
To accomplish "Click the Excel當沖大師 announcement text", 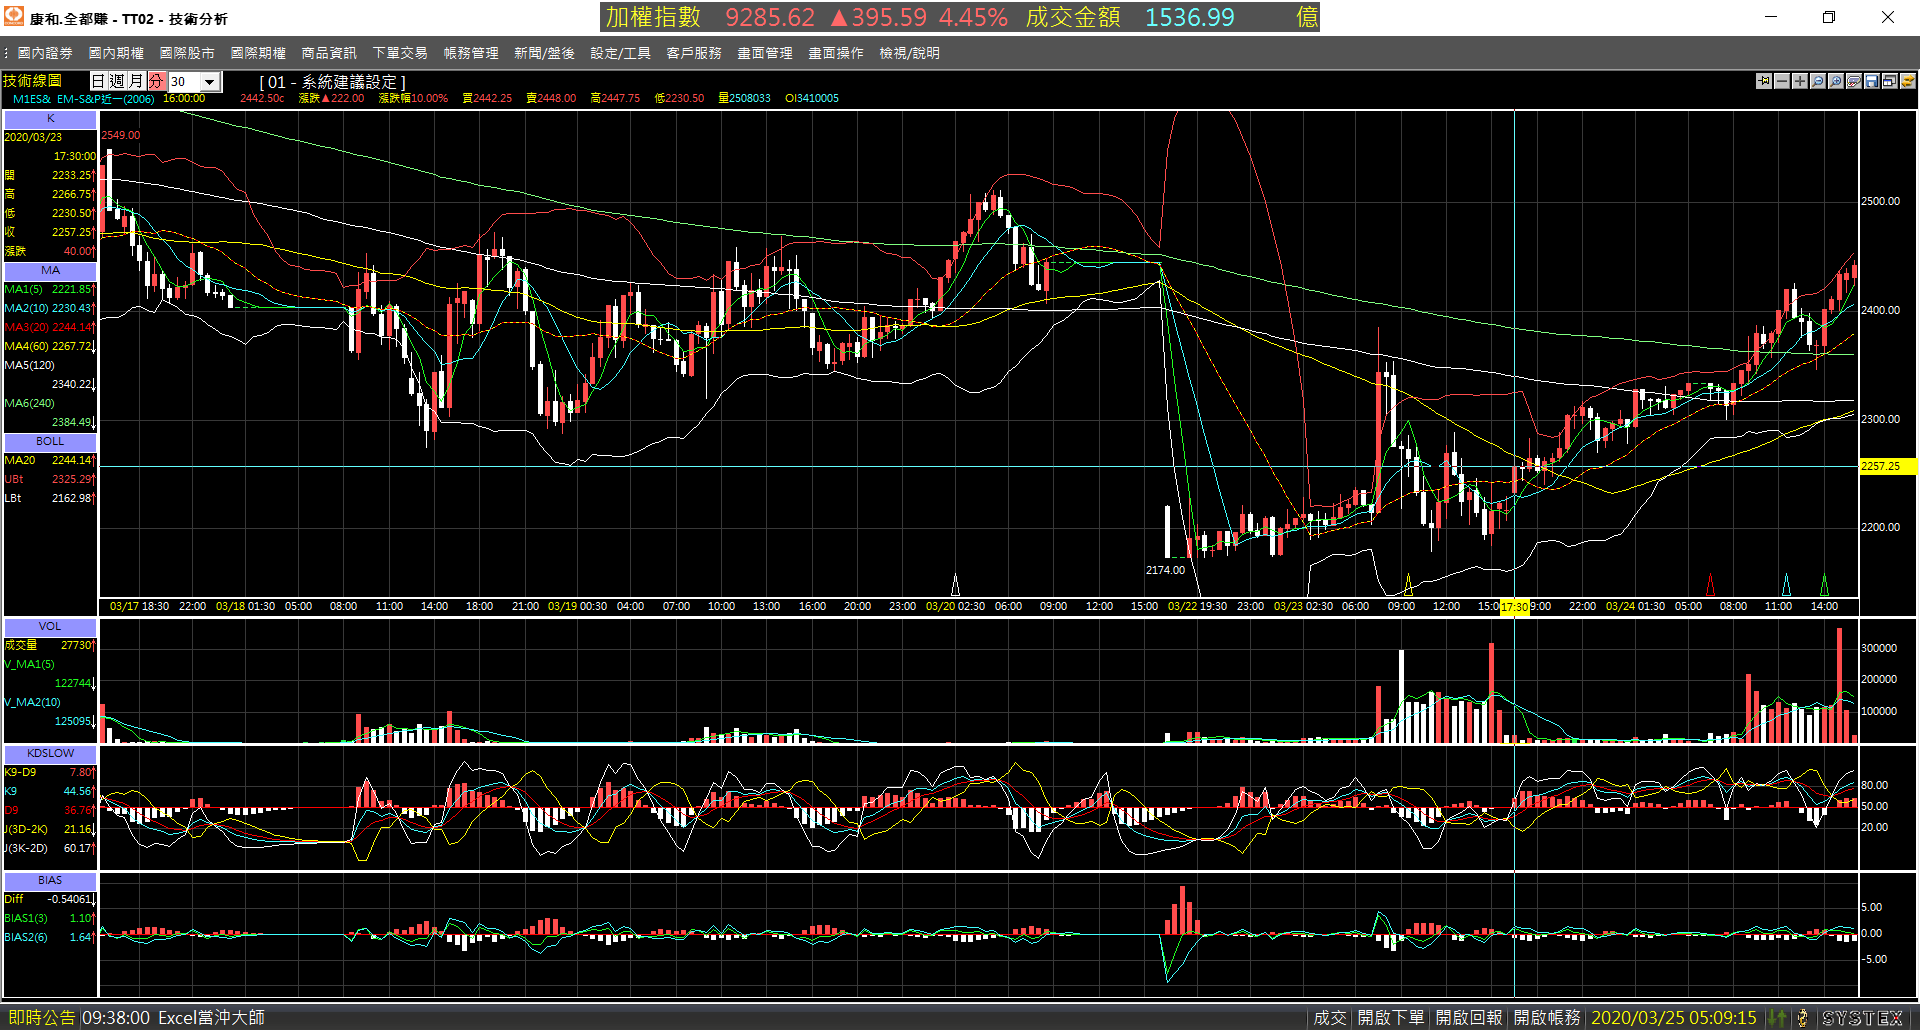I will [211, 1018].
